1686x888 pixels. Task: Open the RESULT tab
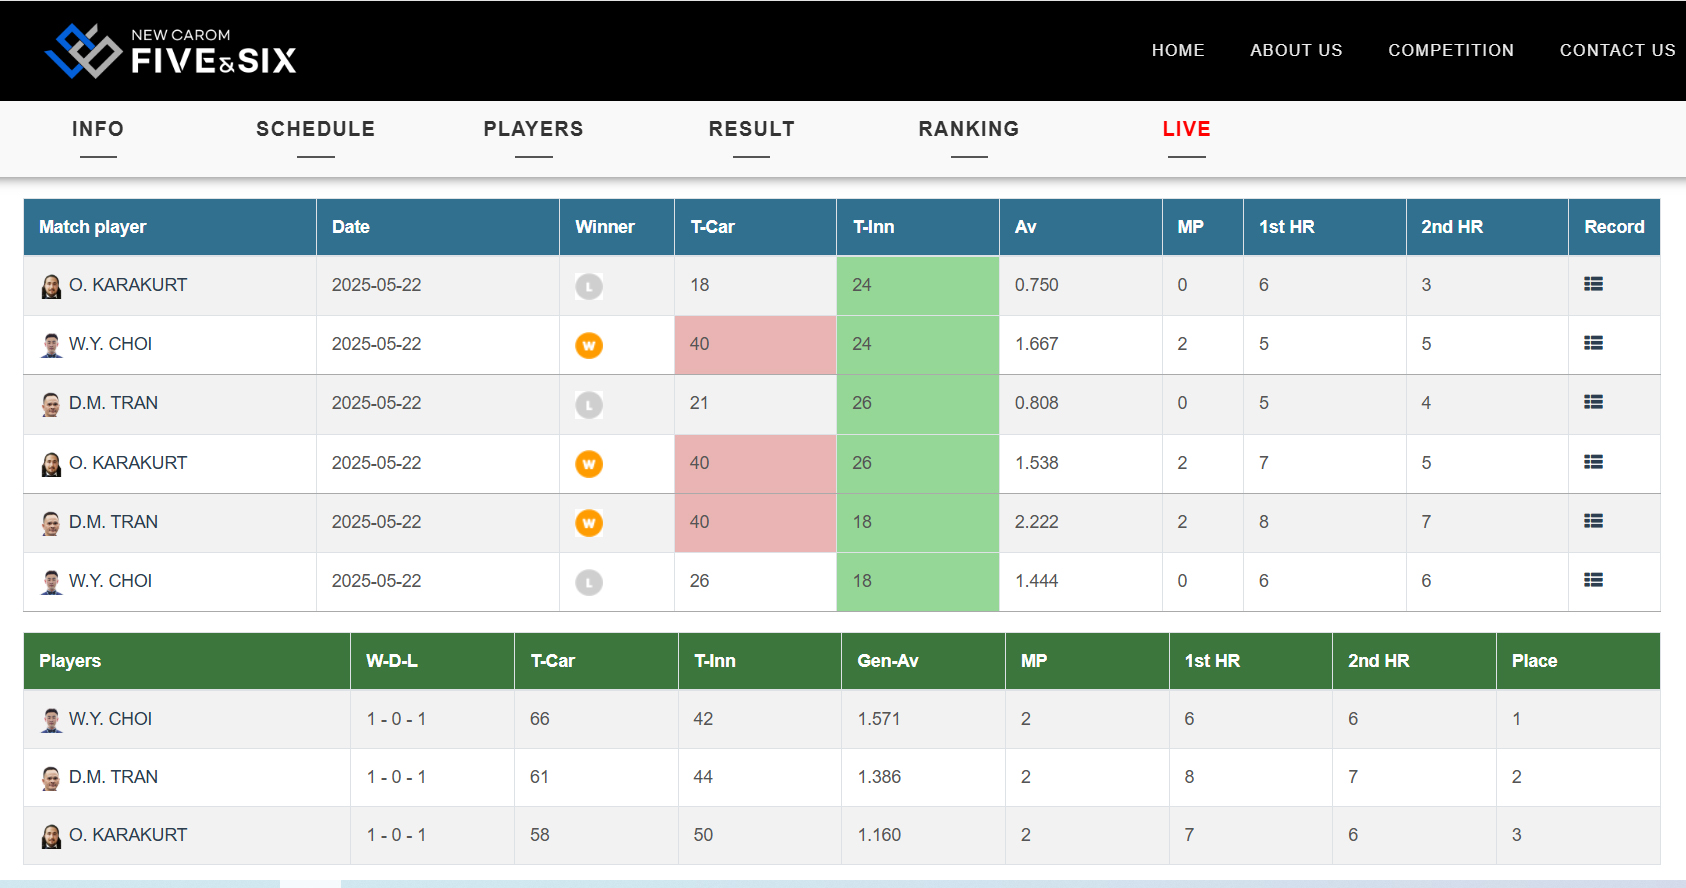click(751, 130)
